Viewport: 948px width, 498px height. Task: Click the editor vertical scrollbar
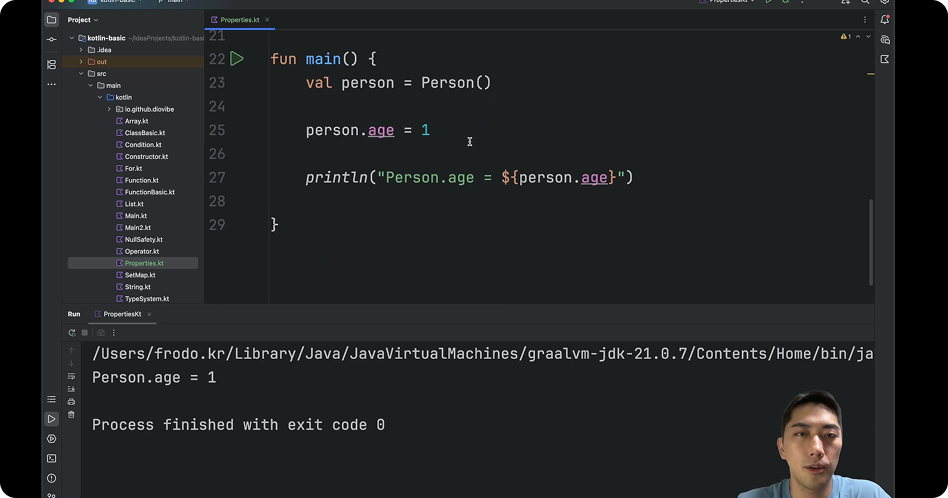[870, 240]
